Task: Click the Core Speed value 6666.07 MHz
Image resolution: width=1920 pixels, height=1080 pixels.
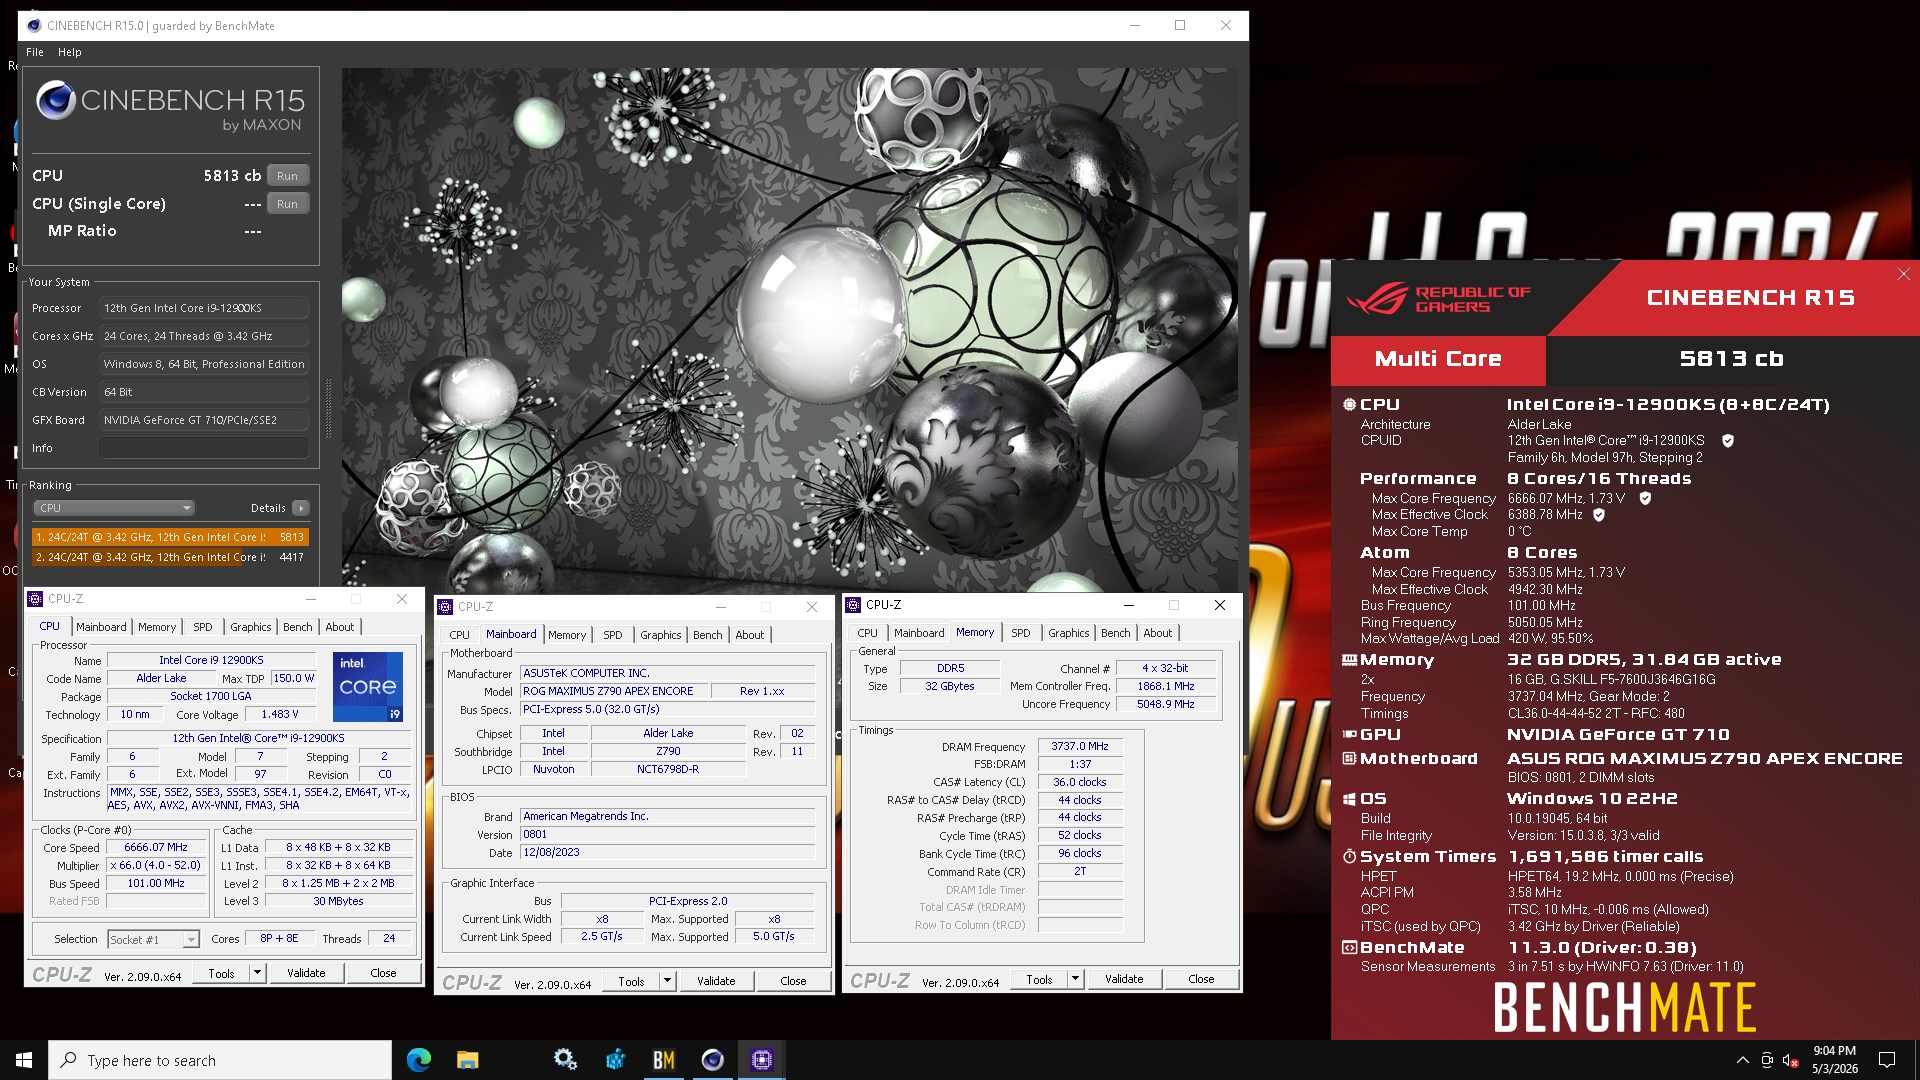Action: (156, 847)
